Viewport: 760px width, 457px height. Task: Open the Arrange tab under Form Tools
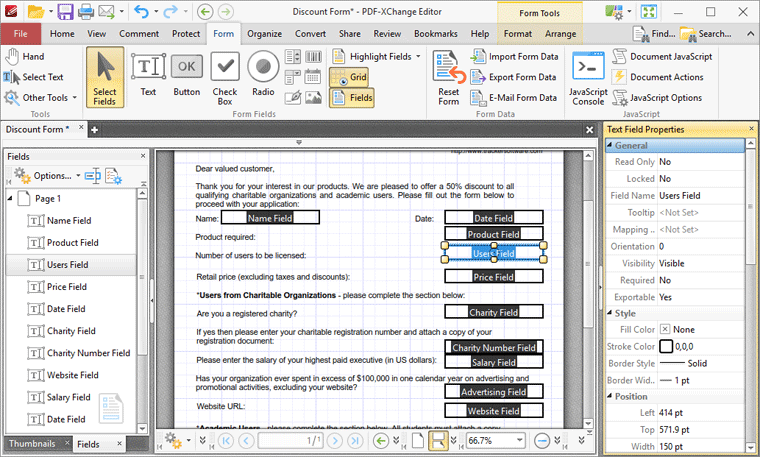[560, 34]
